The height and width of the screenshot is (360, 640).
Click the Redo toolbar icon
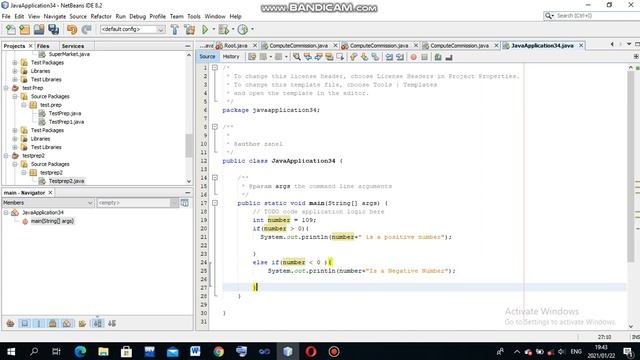pos(86,29)
